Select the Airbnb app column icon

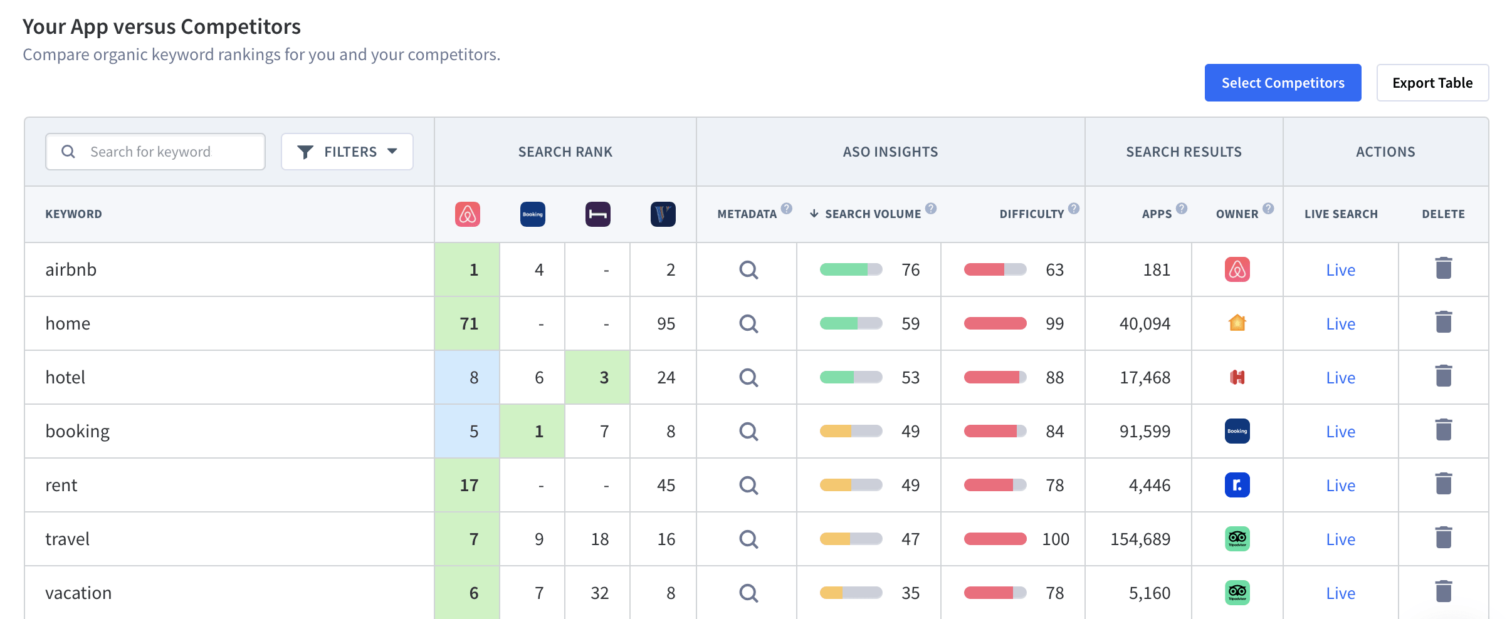pyautogui.click(x=467, y=213)
